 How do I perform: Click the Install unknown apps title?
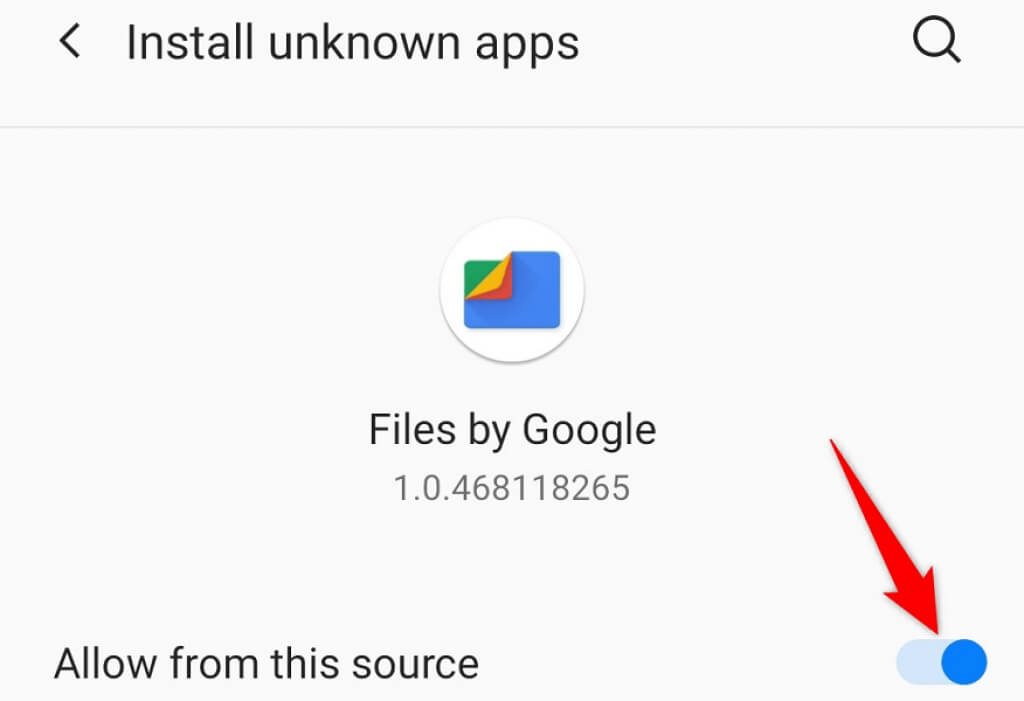pyautogui.click(x=353, y=44)
